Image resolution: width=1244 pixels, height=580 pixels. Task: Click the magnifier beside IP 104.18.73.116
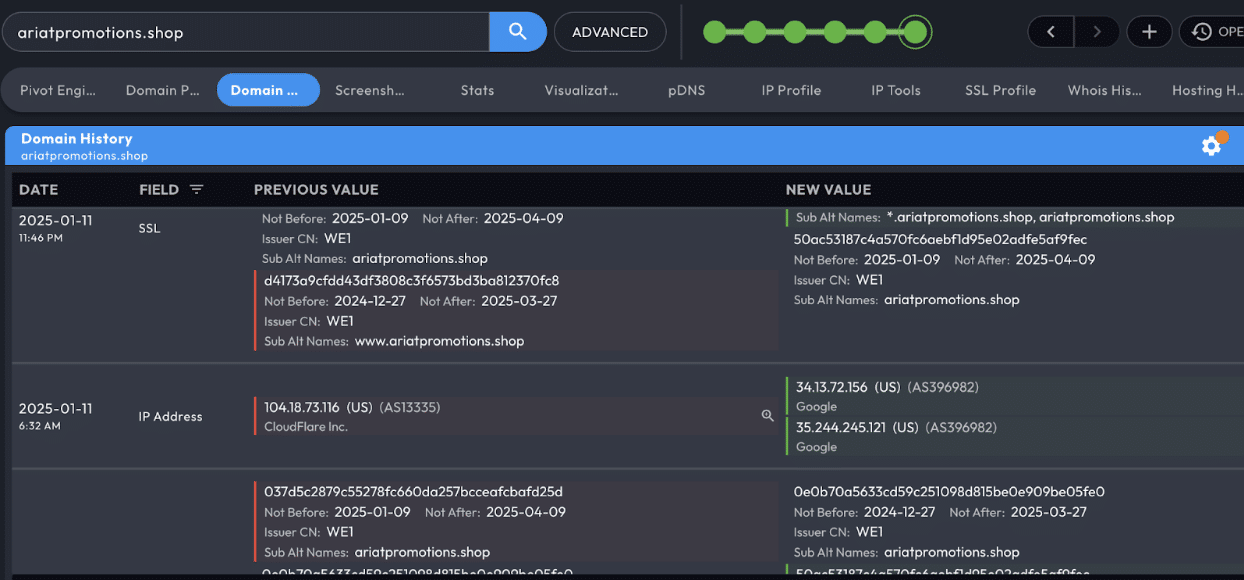tap(767, 416)
